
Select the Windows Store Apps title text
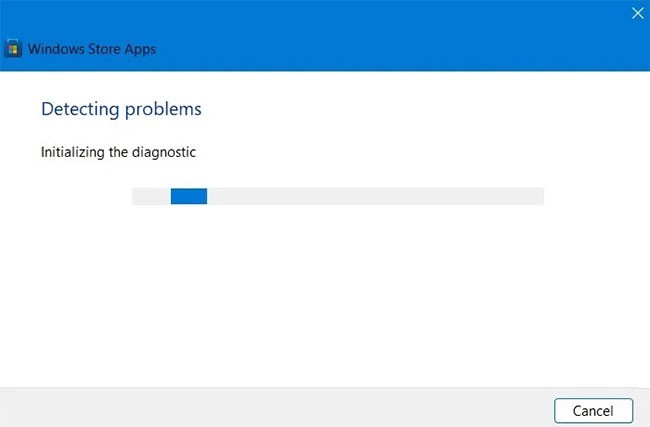click(x=92, y=49)
